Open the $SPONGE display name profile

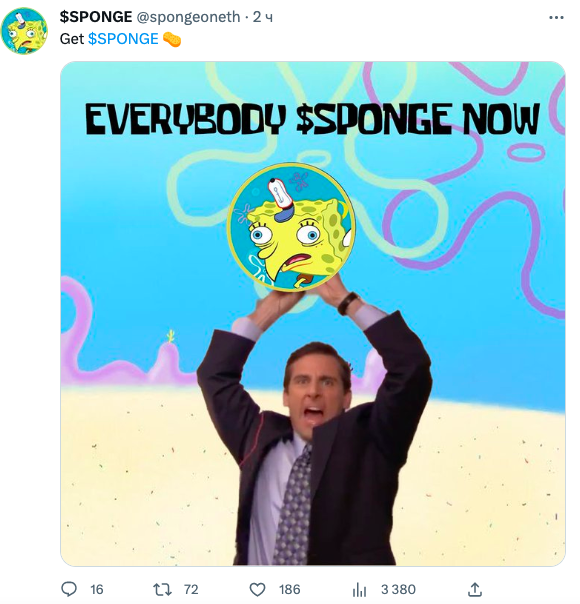tap(96, 17)
